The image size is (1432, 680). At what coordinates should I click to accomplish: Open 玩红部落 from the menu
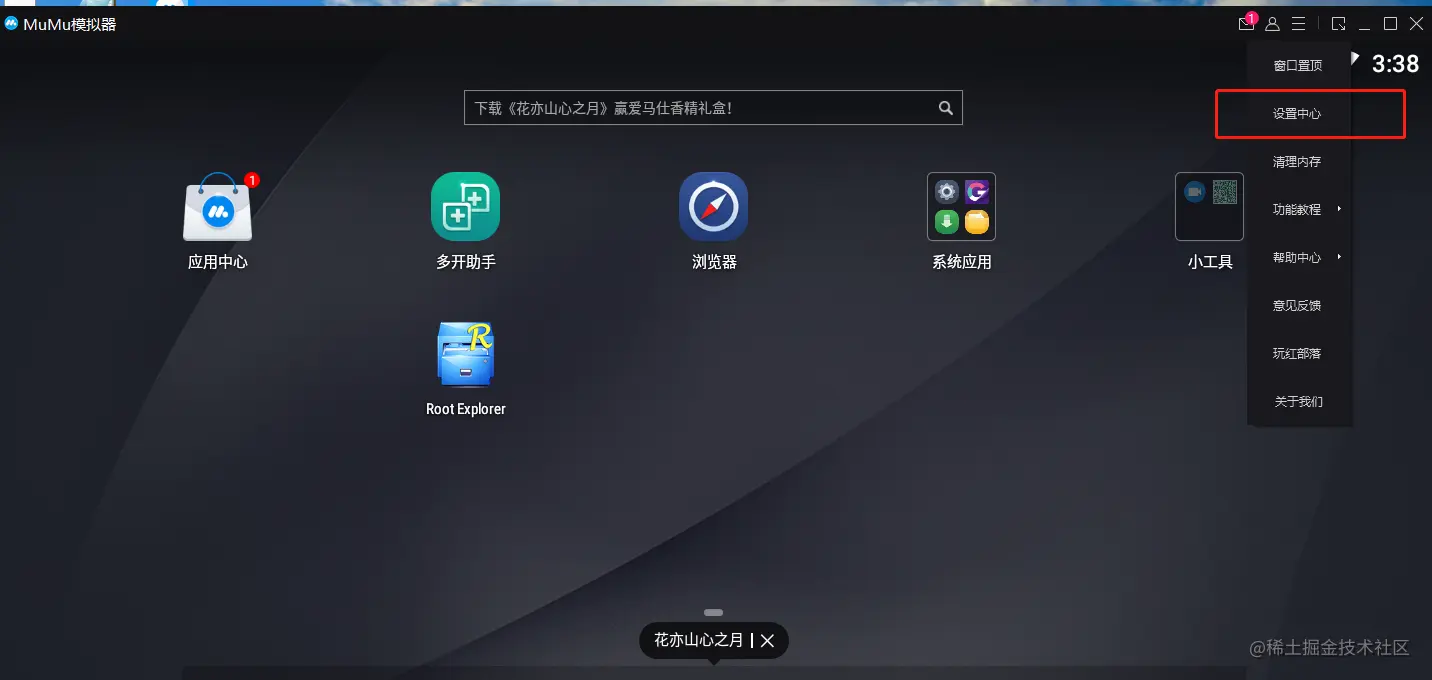1298,353
